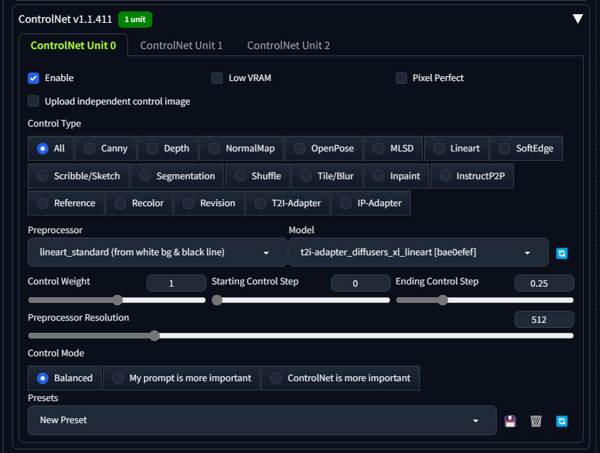Expand the Presets dropdown
The height and width of the screenshot is (453, 600).
coord(262,420)
